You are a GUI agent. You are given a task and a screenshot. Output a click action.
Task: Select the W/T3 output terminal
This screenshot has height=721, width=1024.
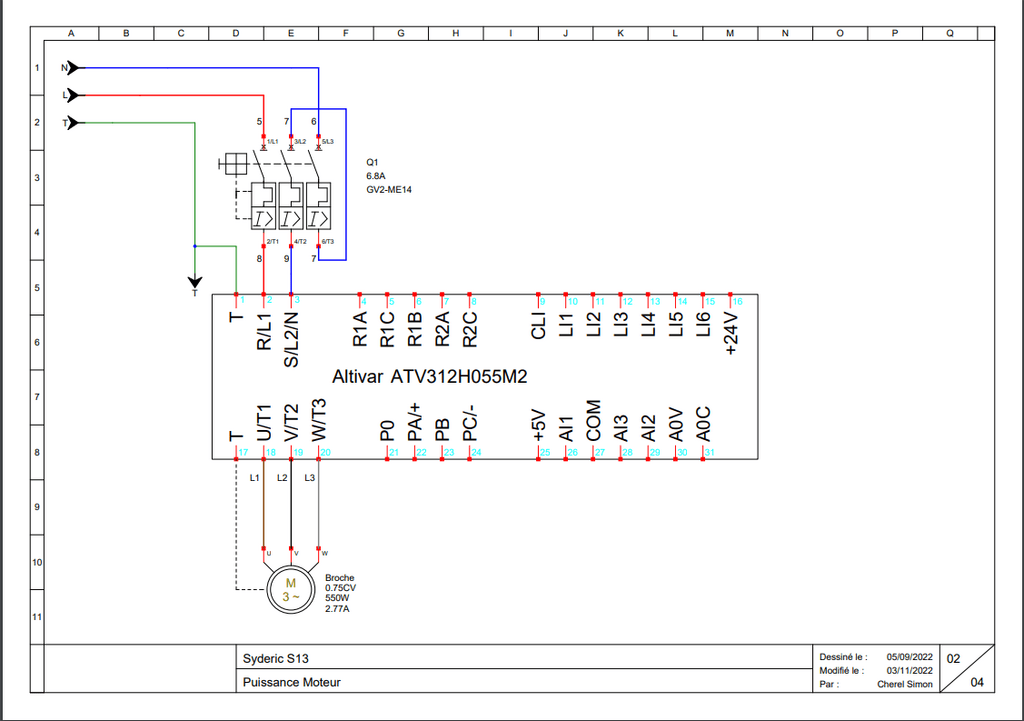[319, 421]
